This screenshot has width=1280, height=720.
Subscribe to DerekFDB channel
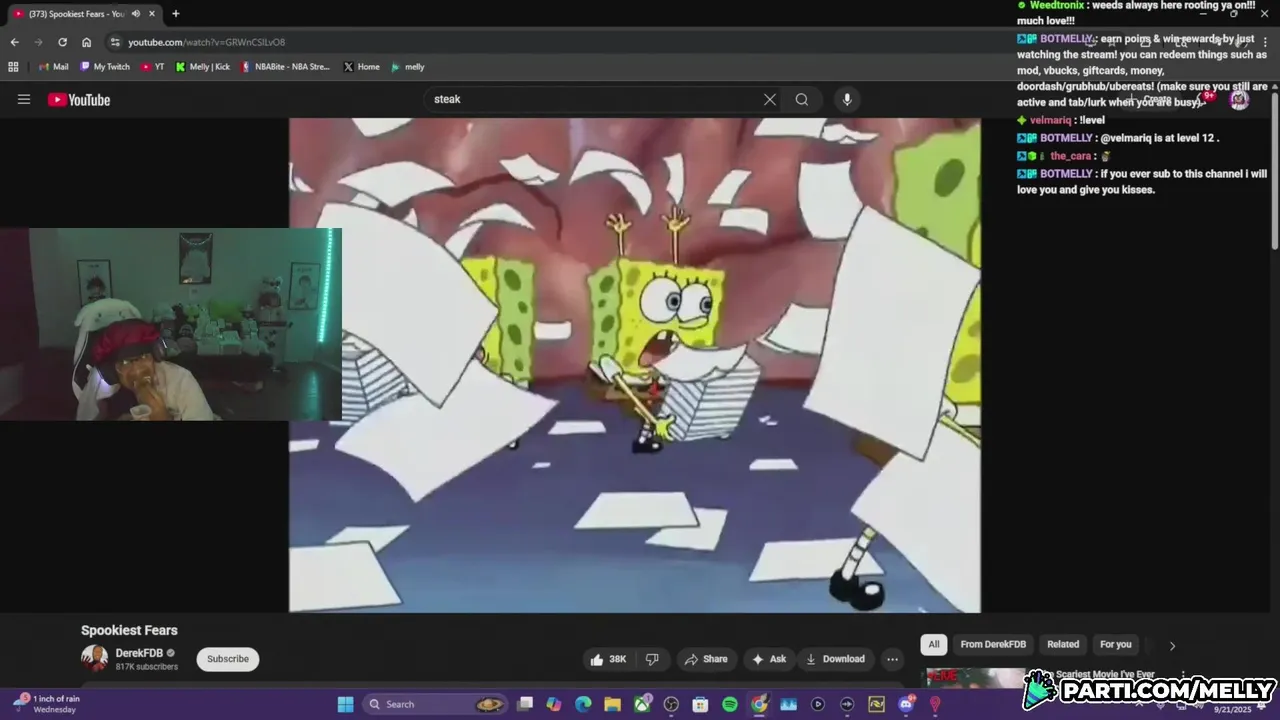tap(228, 659)
